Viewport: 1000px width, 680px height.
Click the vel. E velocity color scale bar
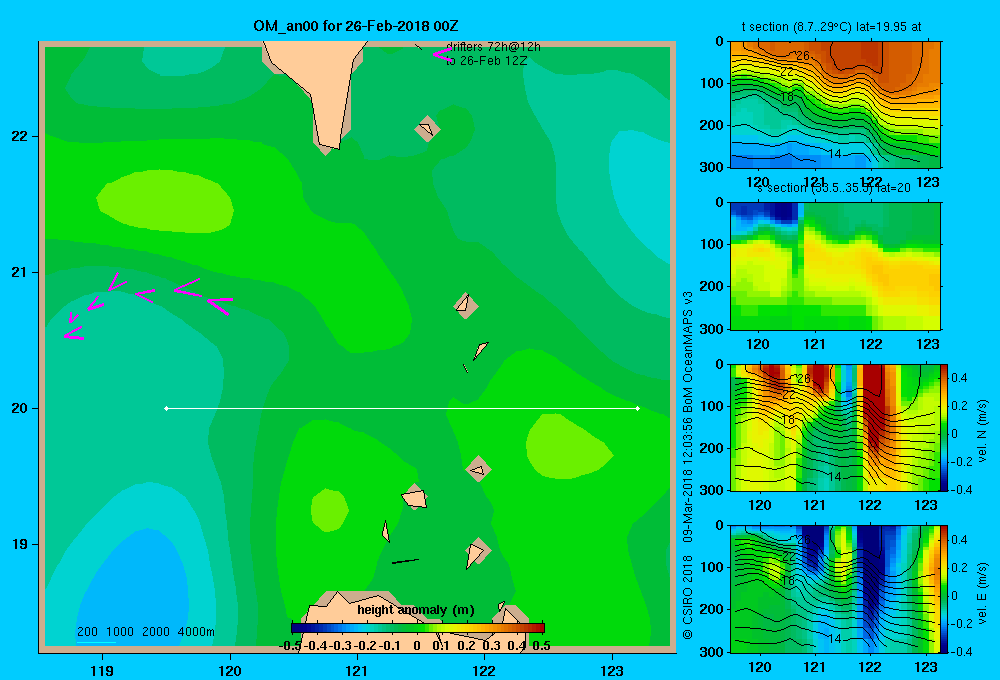coord(944,589)
